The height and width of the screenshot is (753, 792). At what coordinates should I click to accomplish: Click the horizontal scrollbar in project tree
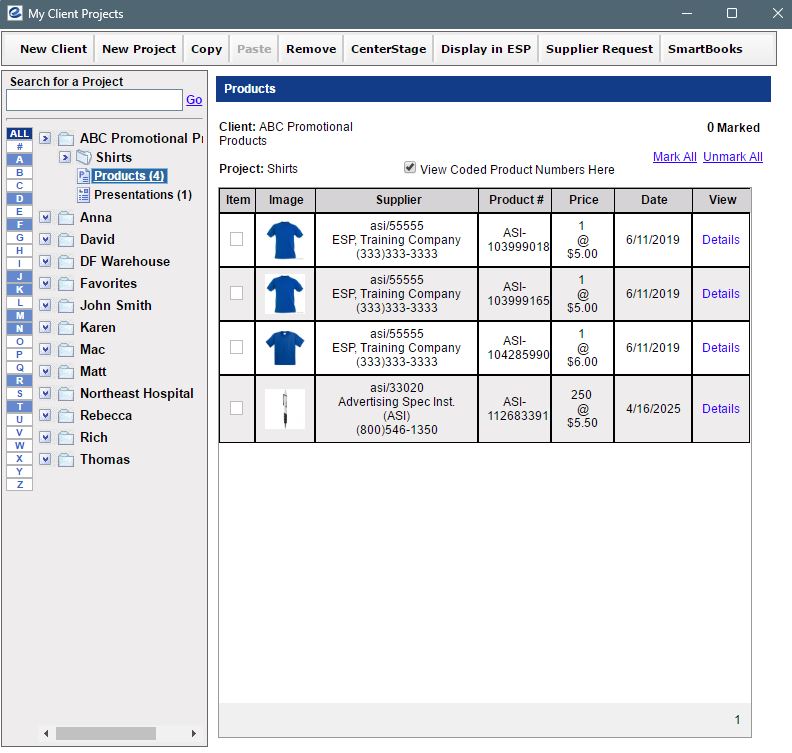(x=105, y=734)
